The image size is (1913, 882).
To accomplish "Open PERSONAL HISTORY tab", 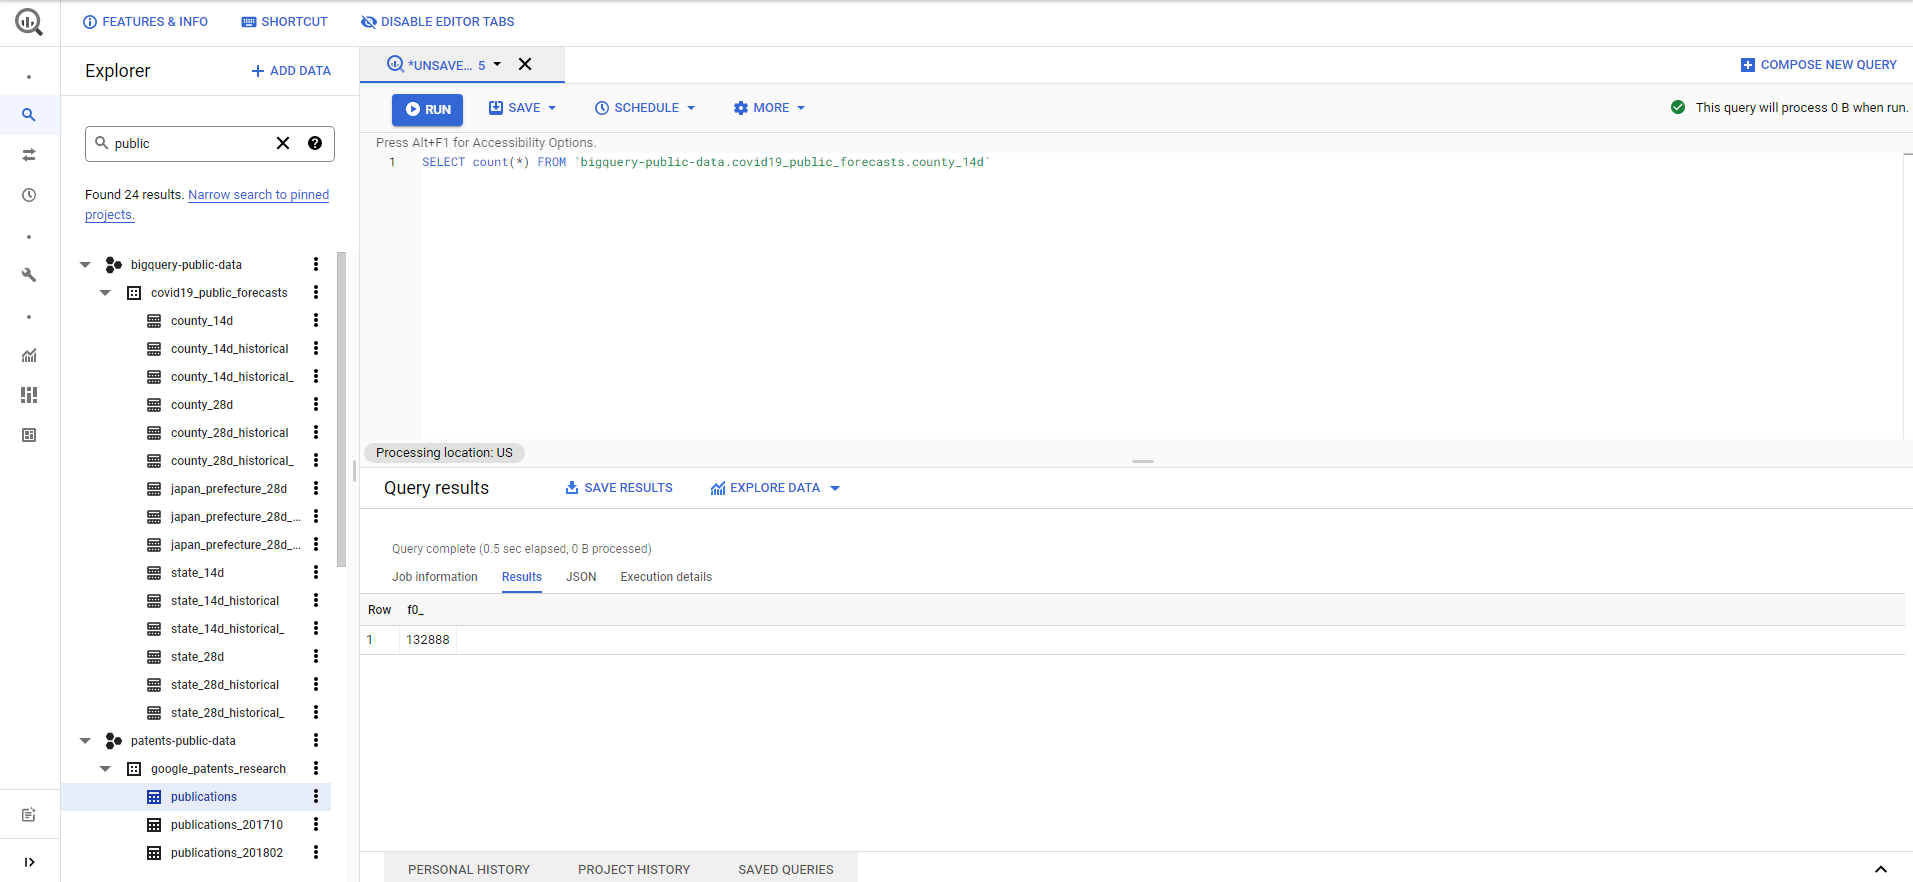I will [469, 869].
